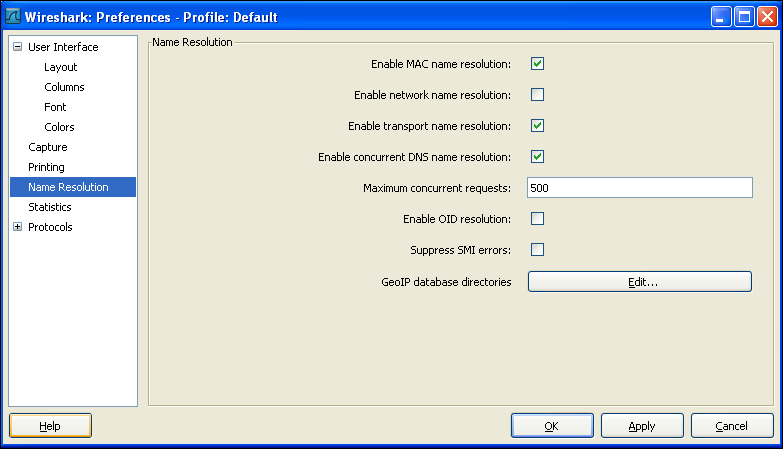Click the Apply button
783x449 pixels.
pyautogui.click(x=642, y=426)
